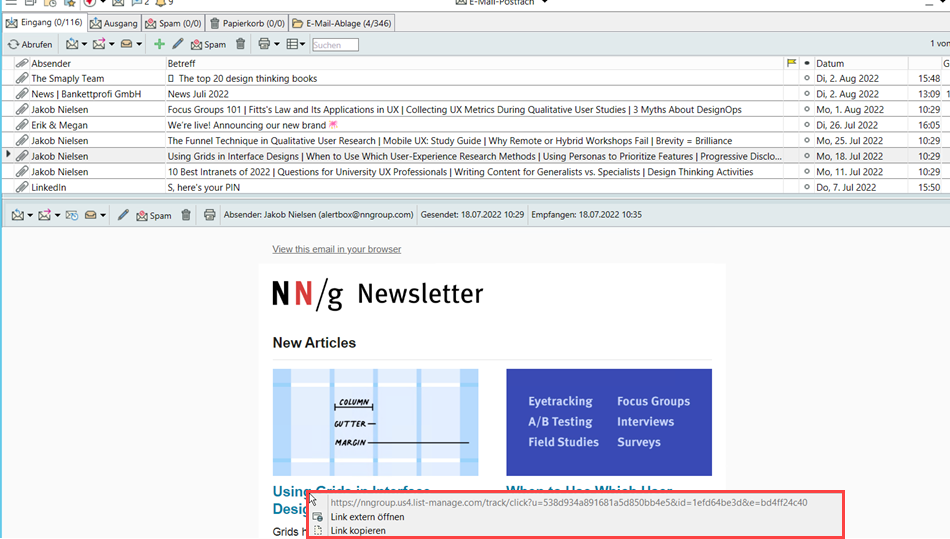Image resolution: width=950 pixels, height=539 pixels.
Task: Click the reply-all icon in the preview toolbar
Action: pos(72,215)
